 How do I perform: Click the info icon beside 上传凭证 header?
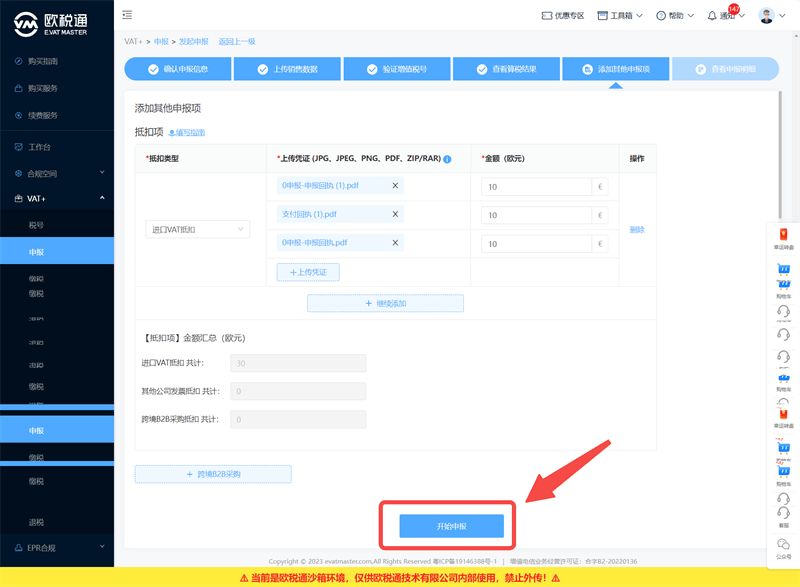[x=447, y=159]
